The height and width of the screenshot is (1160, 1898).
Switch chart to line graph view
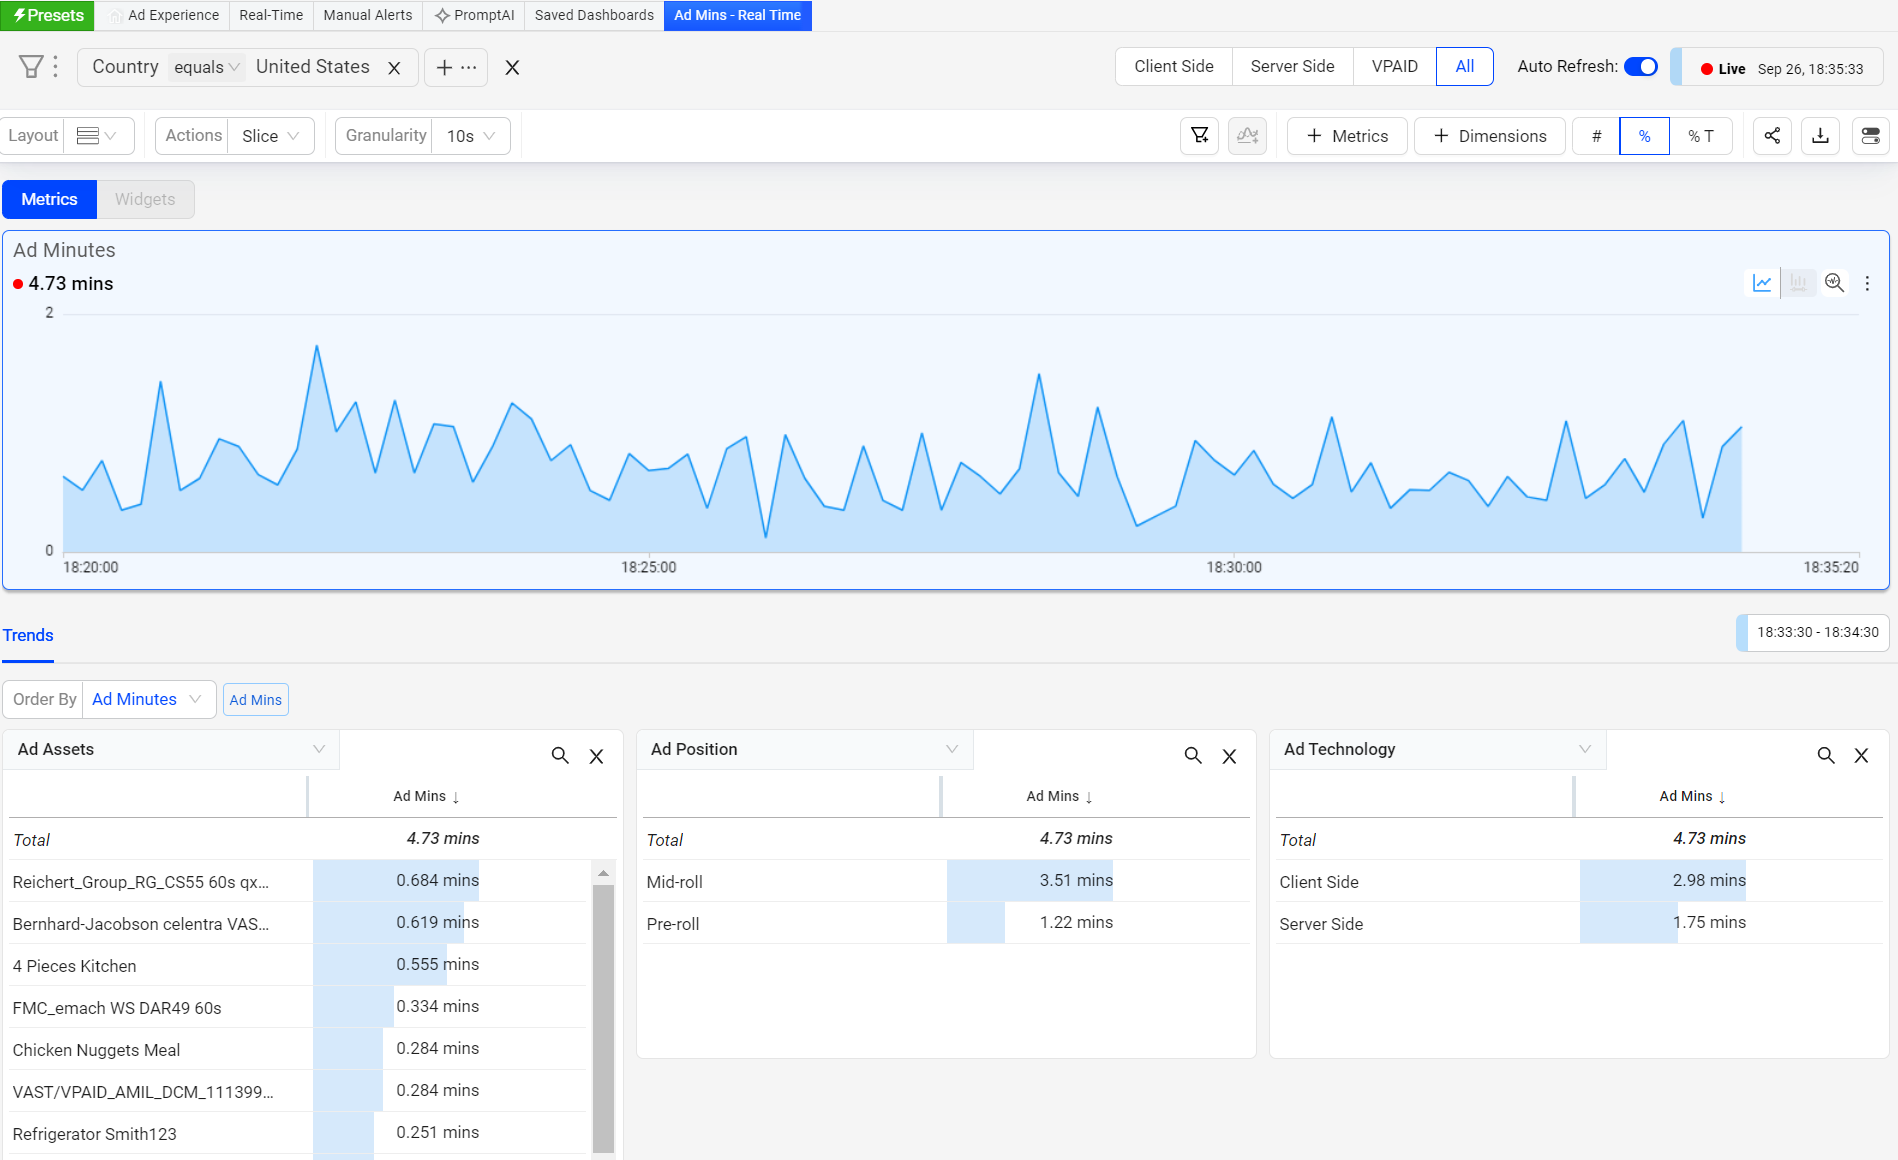pyautogui.click(x=1762, y=283)
